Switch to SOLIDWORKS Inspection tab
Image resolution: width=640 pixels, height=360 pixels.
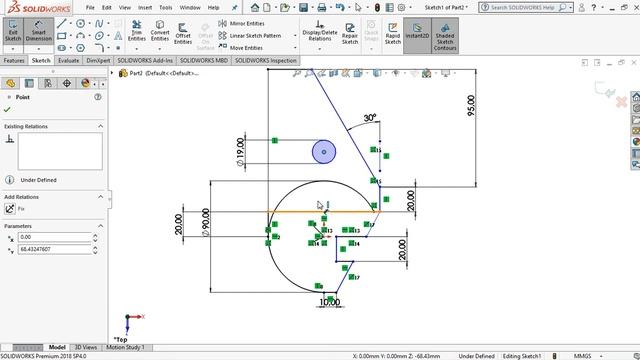[x=266, y=60]
